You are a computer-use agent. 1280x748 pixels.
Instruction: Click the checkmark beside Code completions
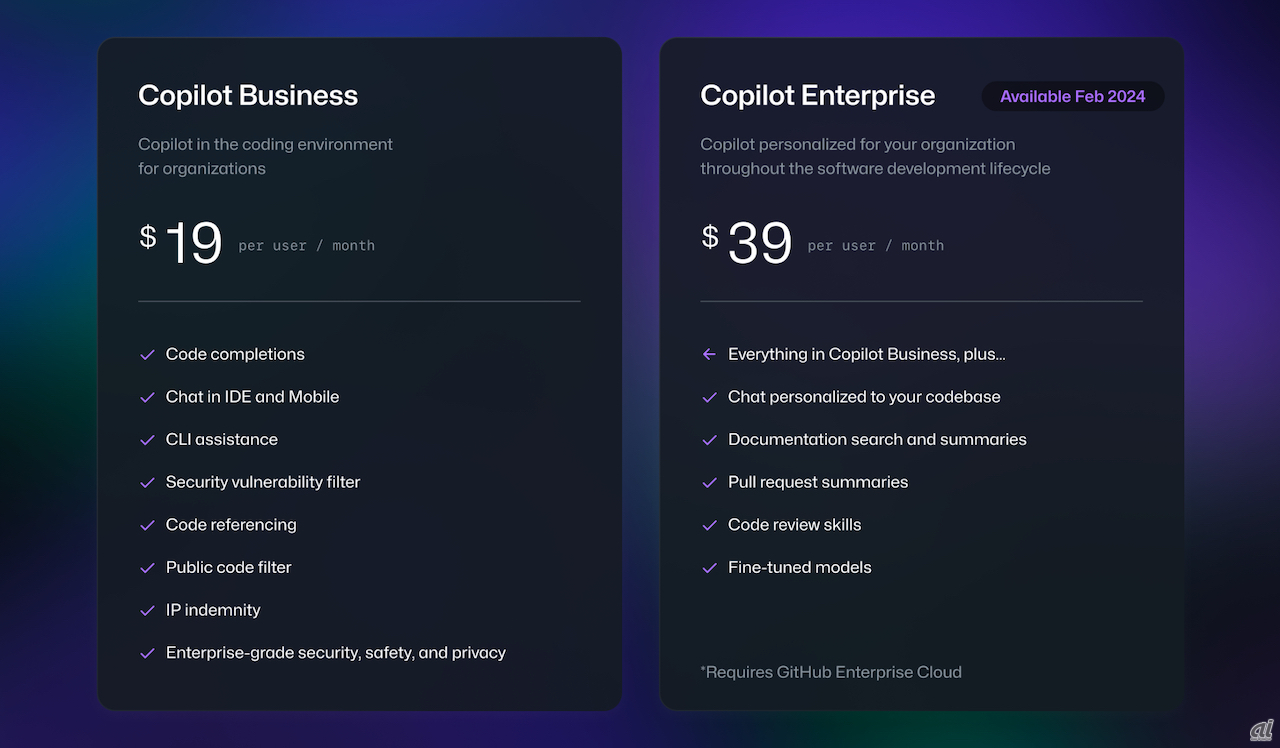[147, 355]
